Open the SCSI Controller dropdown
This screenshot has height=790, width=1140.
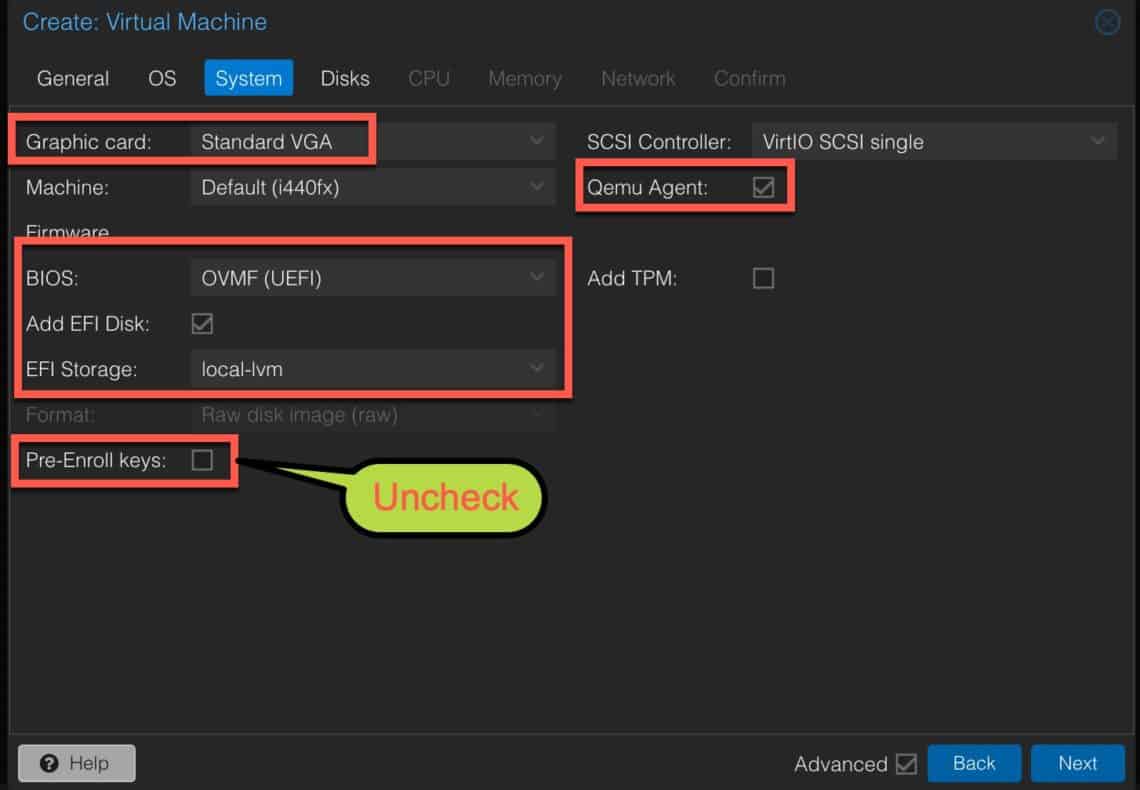click(1098, 141)
